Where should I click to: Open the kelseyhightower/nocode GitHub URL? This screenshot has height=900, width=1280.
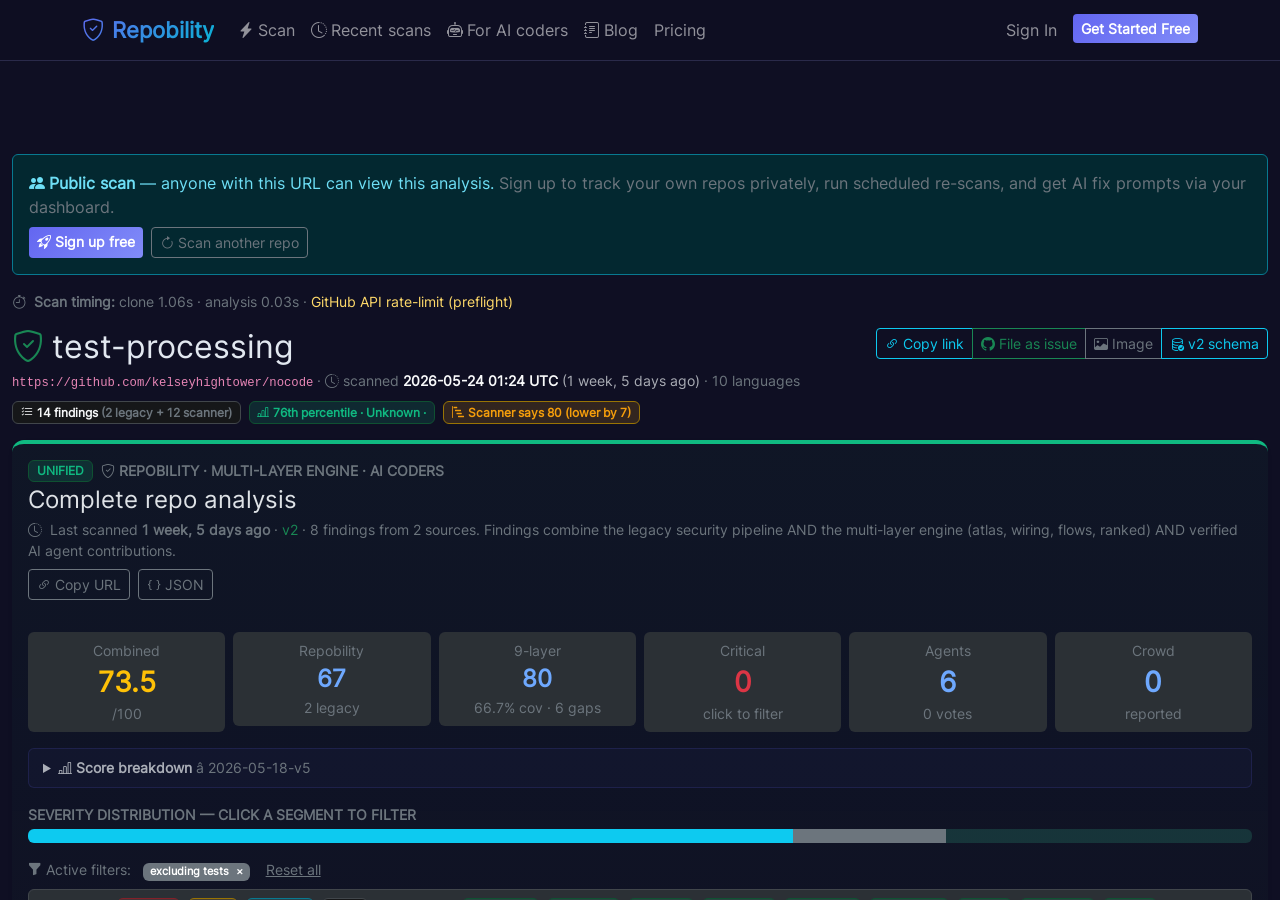pyautogui.click(x=163, y=382)
